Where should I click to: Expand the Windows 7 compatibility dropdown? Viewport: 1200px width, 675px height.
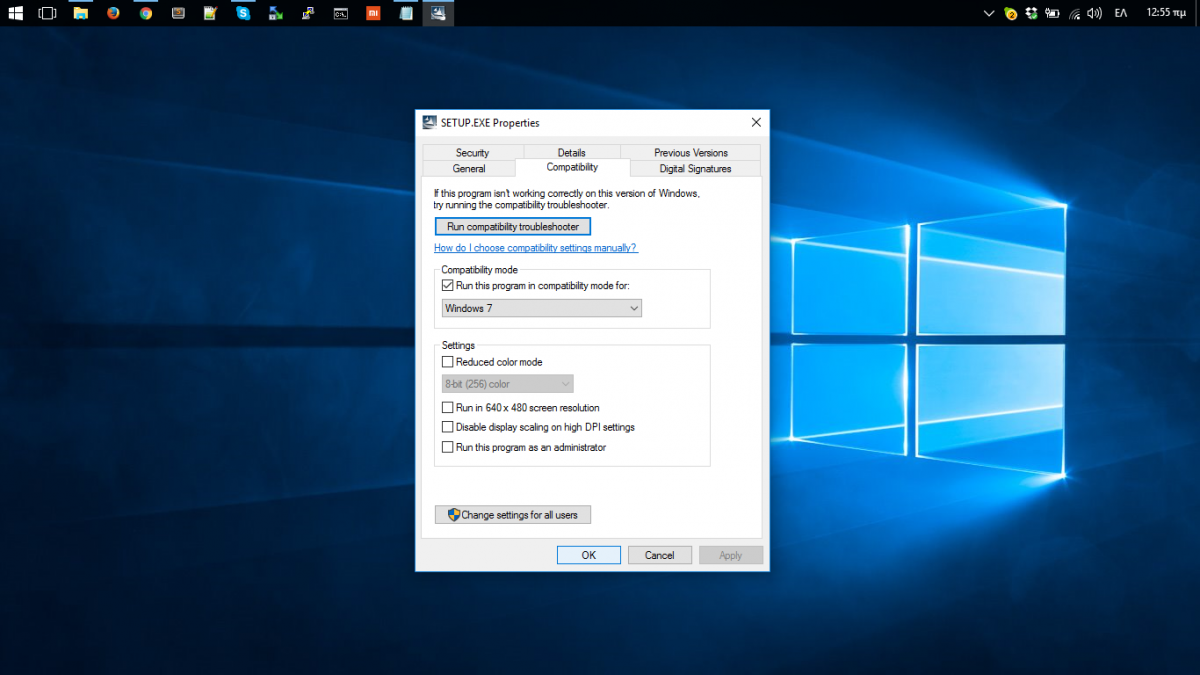[x=542, y=308]
